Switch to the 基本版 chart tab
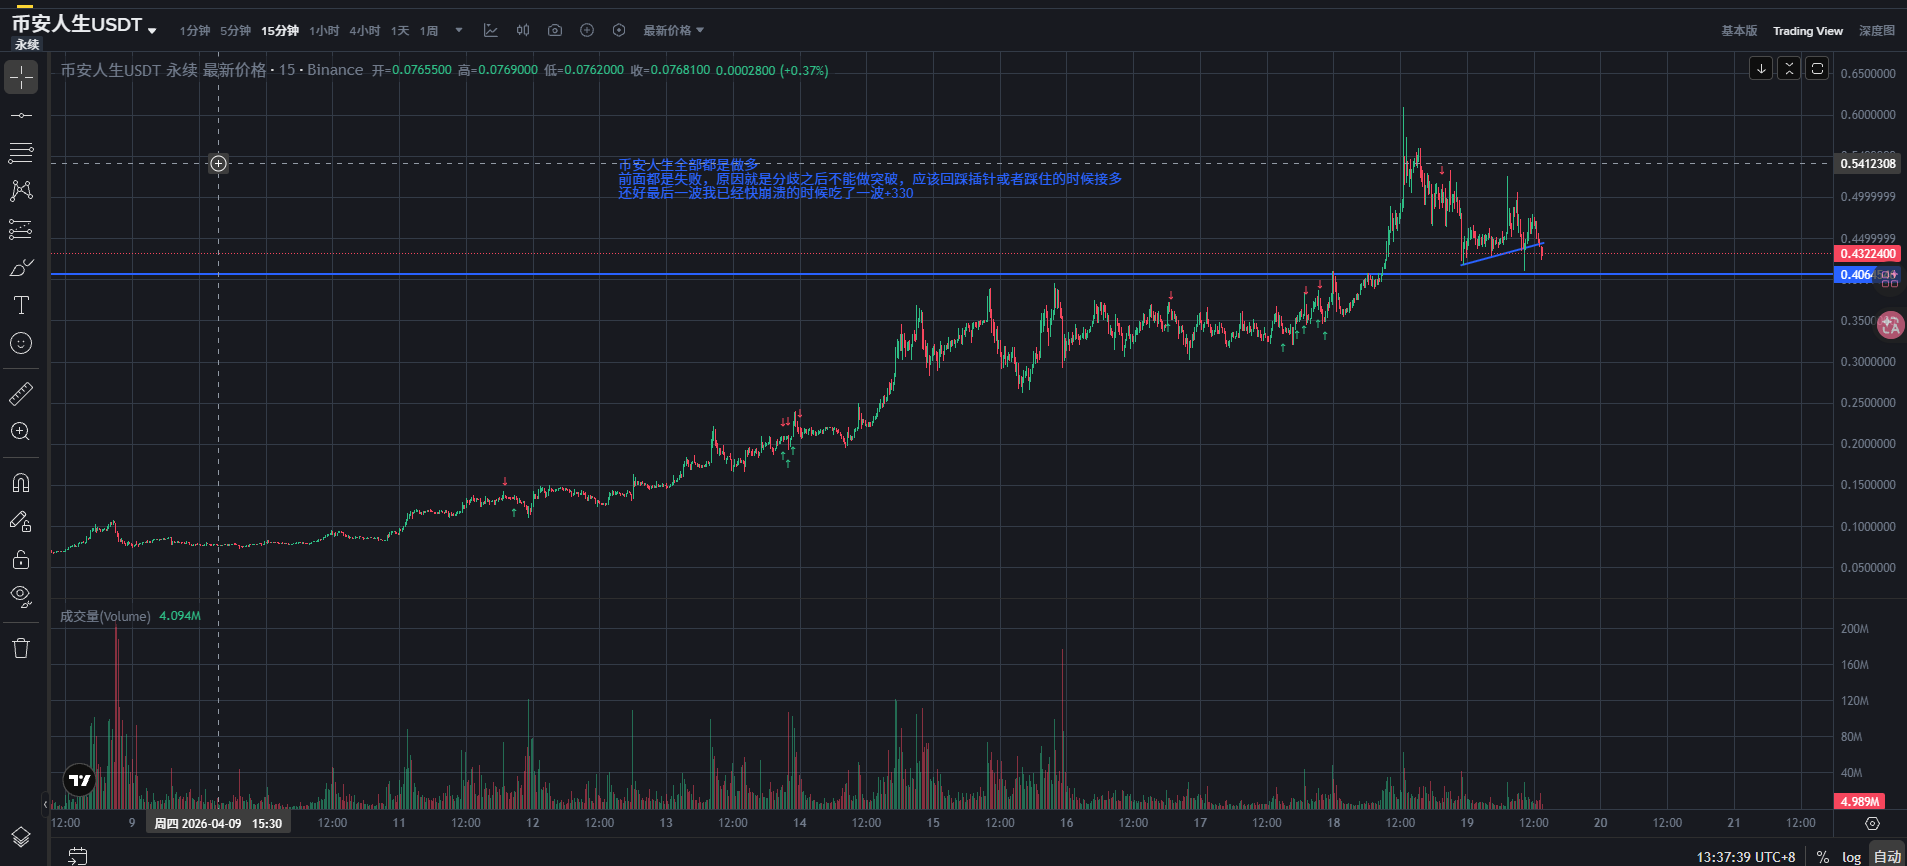The width and height of the screenshot is (1907, 866). pyautogui.click(x=1739, y=31)
